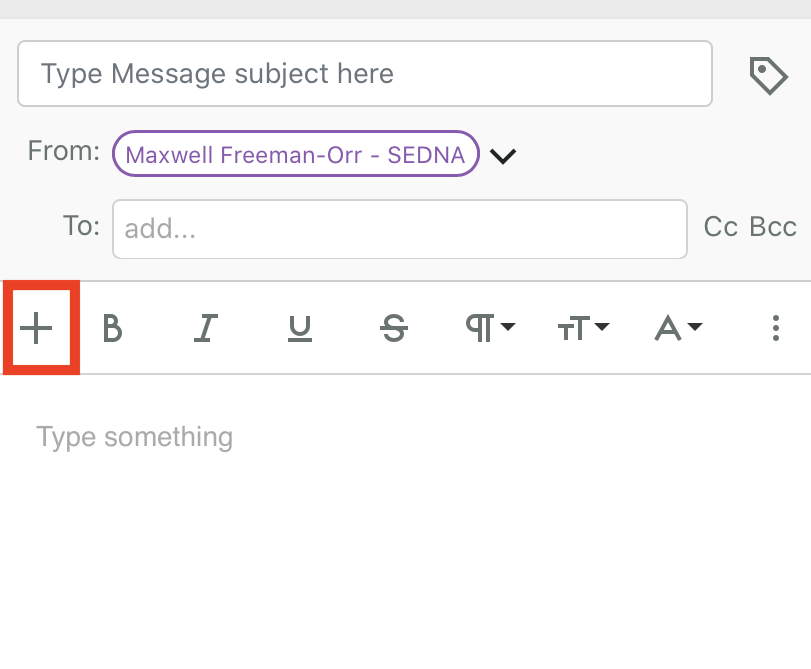
Task: Open the paragraph format dropdown
Action: (490, 328)
